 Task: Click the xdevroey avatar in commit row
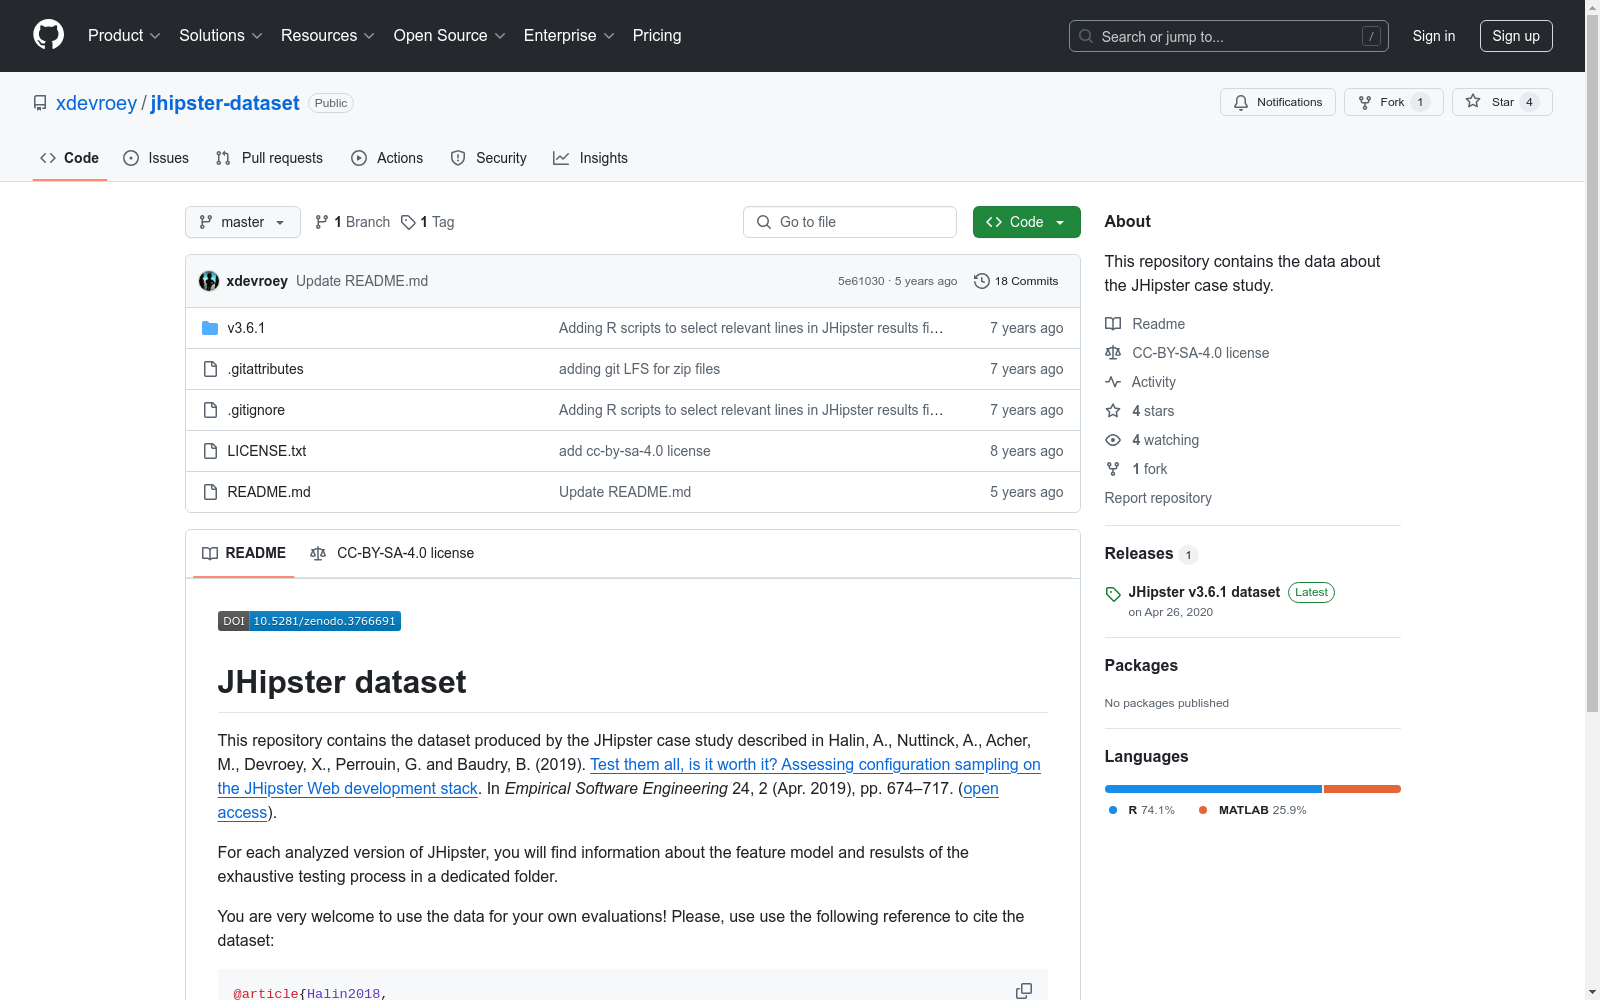pos(209,281)
